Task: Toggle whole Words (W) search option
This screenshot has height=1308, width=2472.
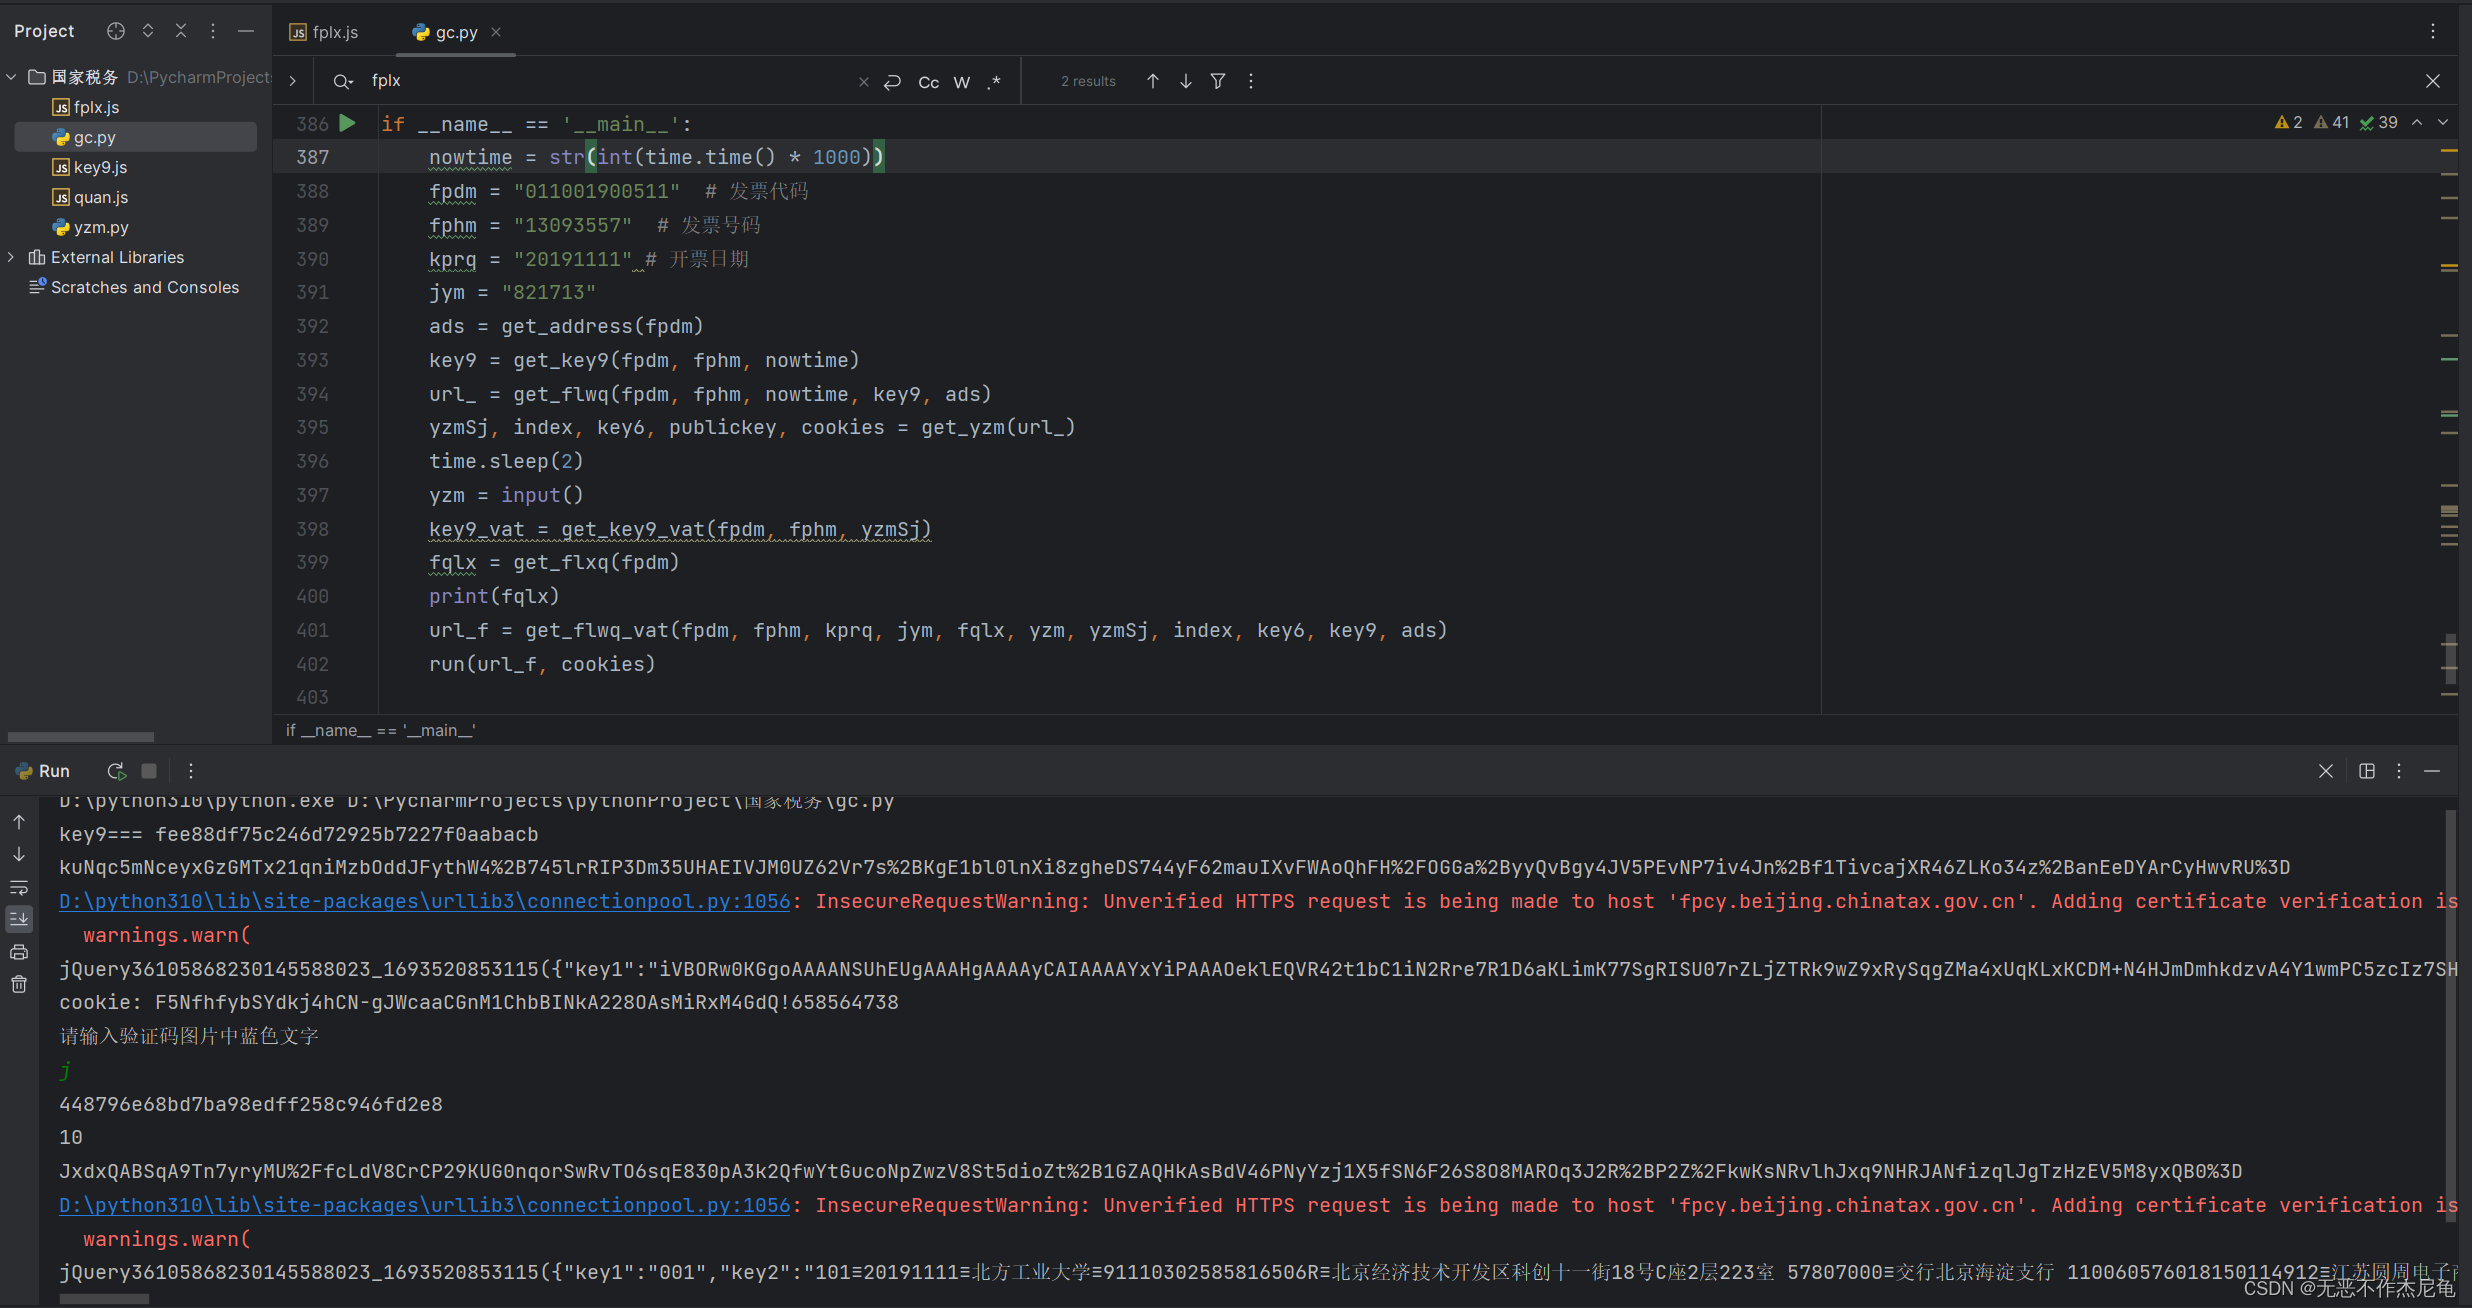Action: point(961,82)
